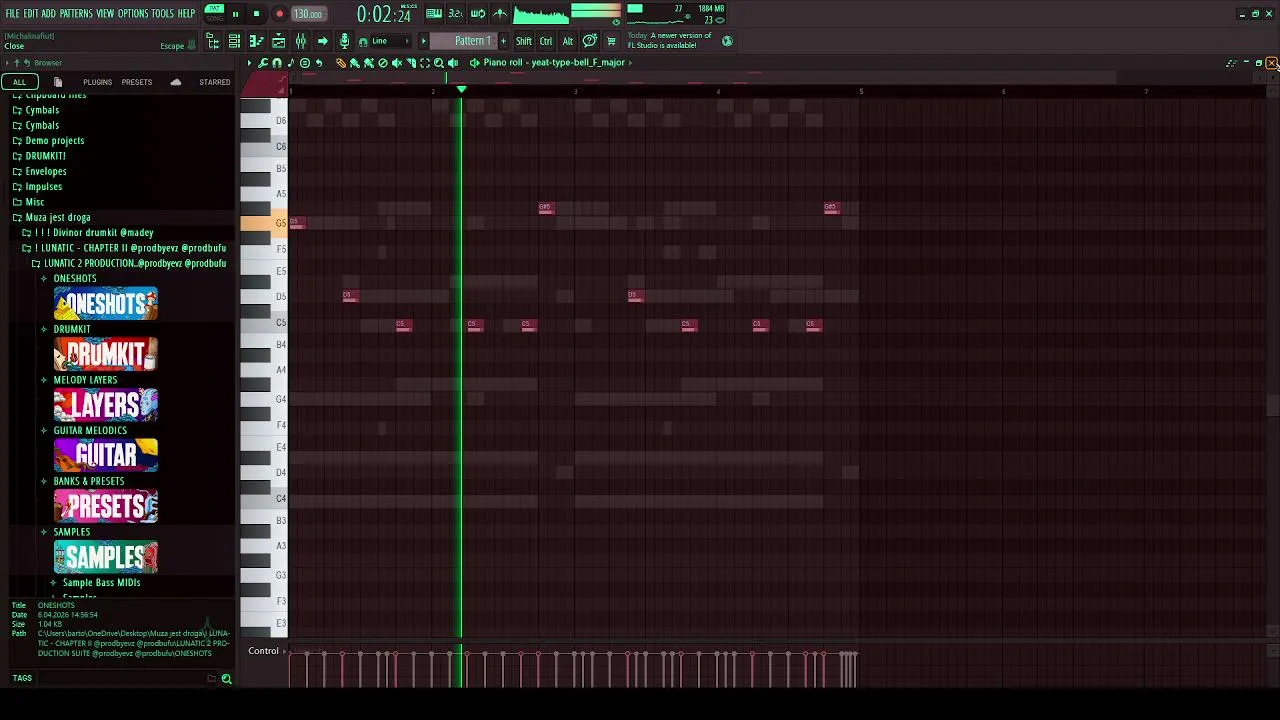Switch to the STARRED browser tab
Screen dimensions: 1280x720
[x=215, y=82]
